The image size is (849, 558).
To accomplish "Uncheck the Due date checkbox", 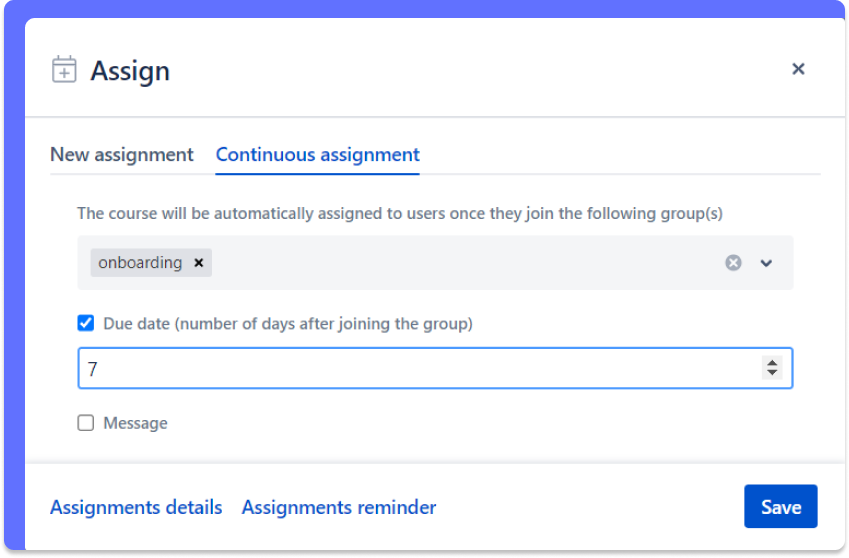I will [86, 323].
